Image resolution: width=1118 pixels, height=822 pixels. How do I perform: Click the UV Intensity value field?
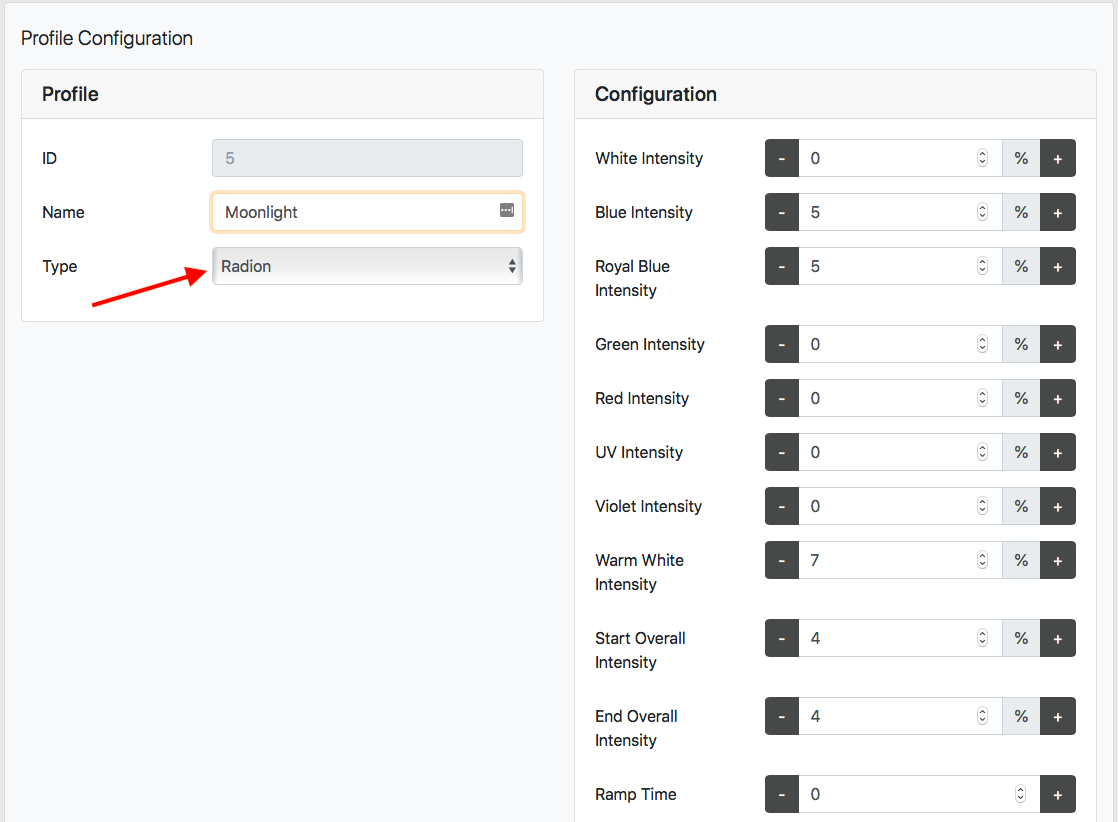[901, 453]
